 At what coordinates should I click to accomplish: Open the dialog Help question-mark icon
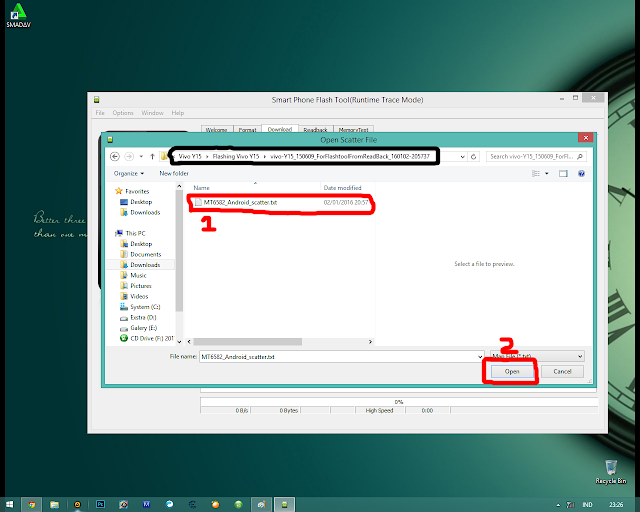click(581, 174)
